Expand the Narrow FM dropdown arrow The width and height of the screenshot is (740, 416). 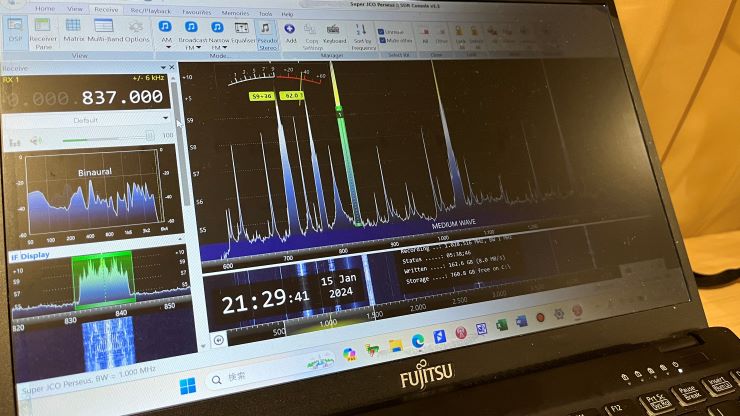click(x=225, y=47)
